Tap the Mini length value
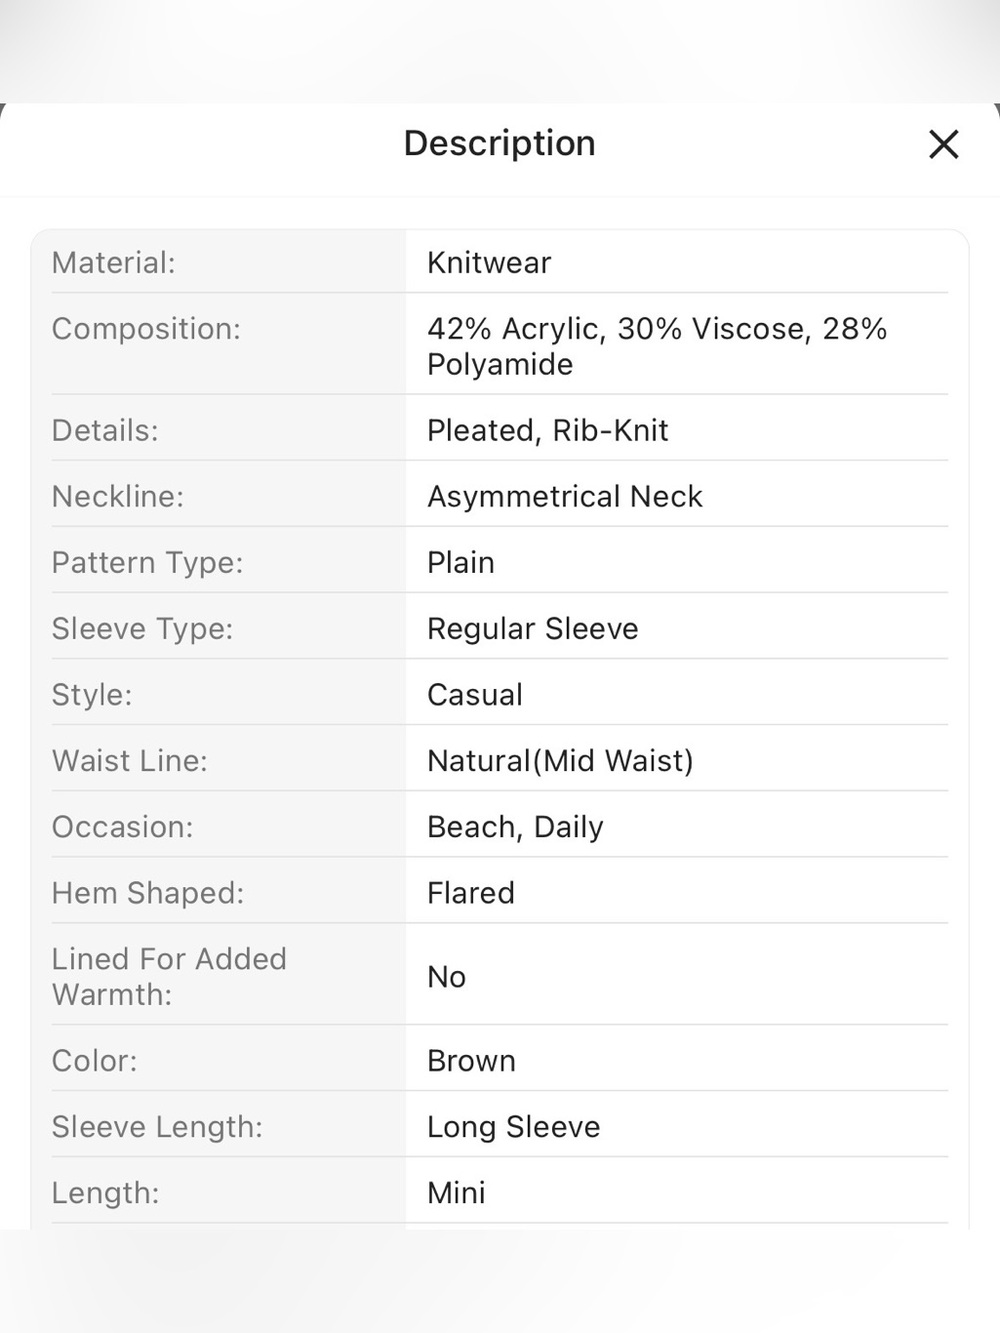Image resolution: width=1000 pixels, height=1333 pixels. pyautogui.click(x=456, y=1193)
